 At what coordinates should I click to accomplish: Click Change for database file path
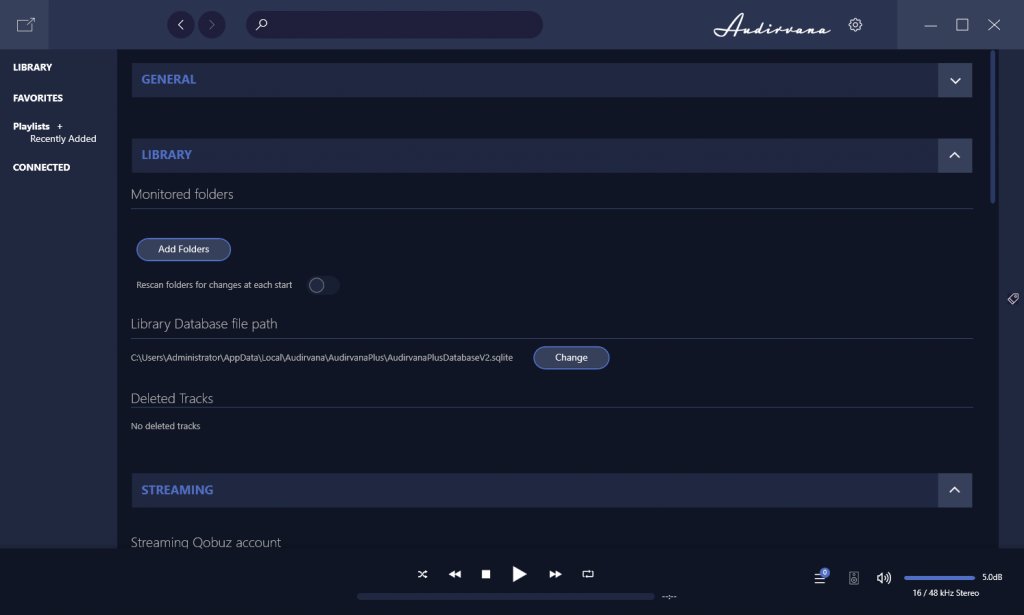pyautogui.click(x=571, y=358)
